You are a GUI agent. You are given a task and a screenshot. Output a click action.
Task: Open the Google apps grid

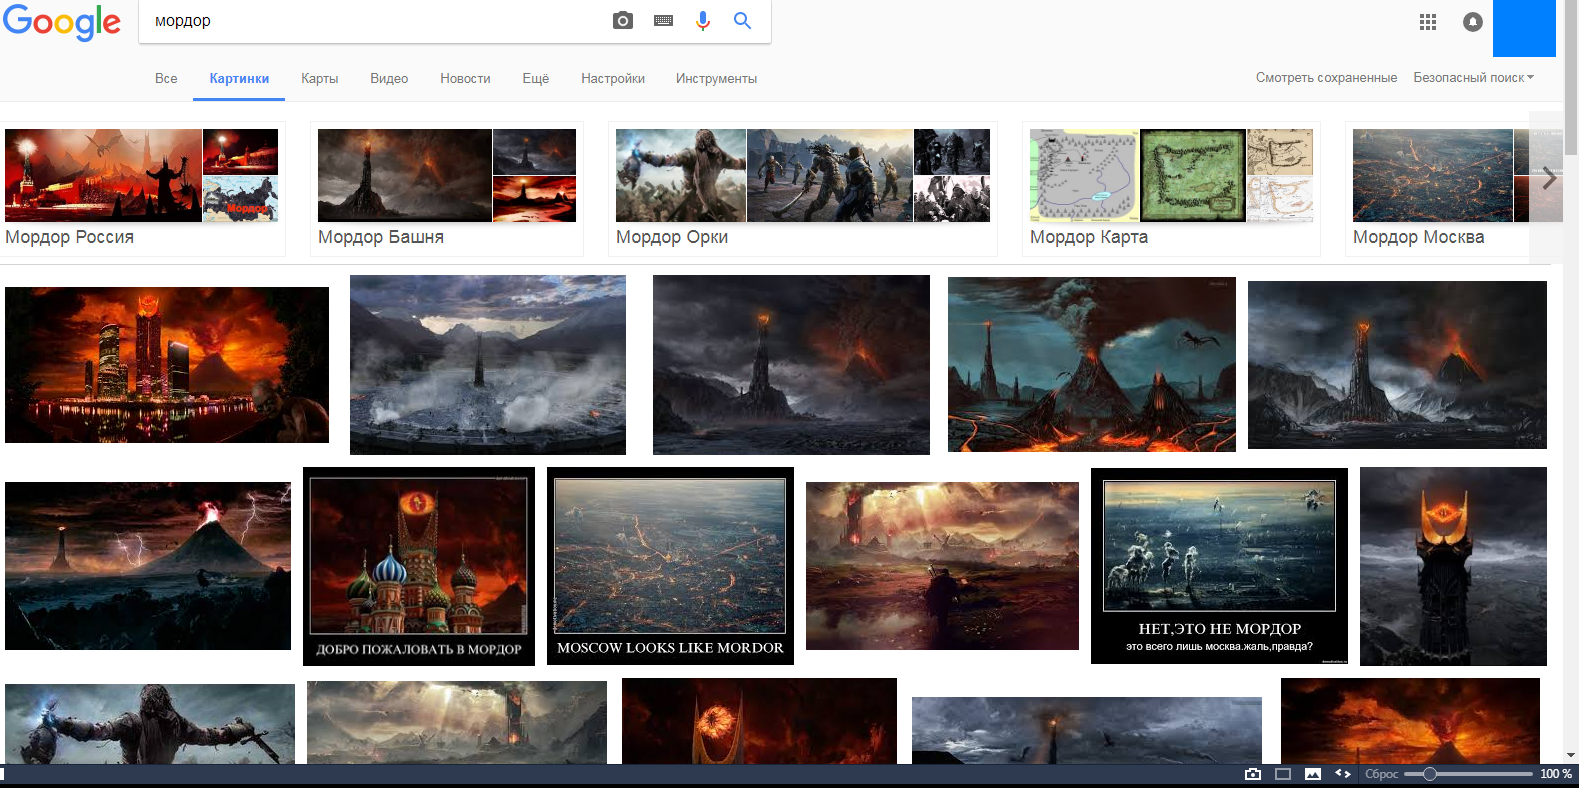(x=1428, y=22)
